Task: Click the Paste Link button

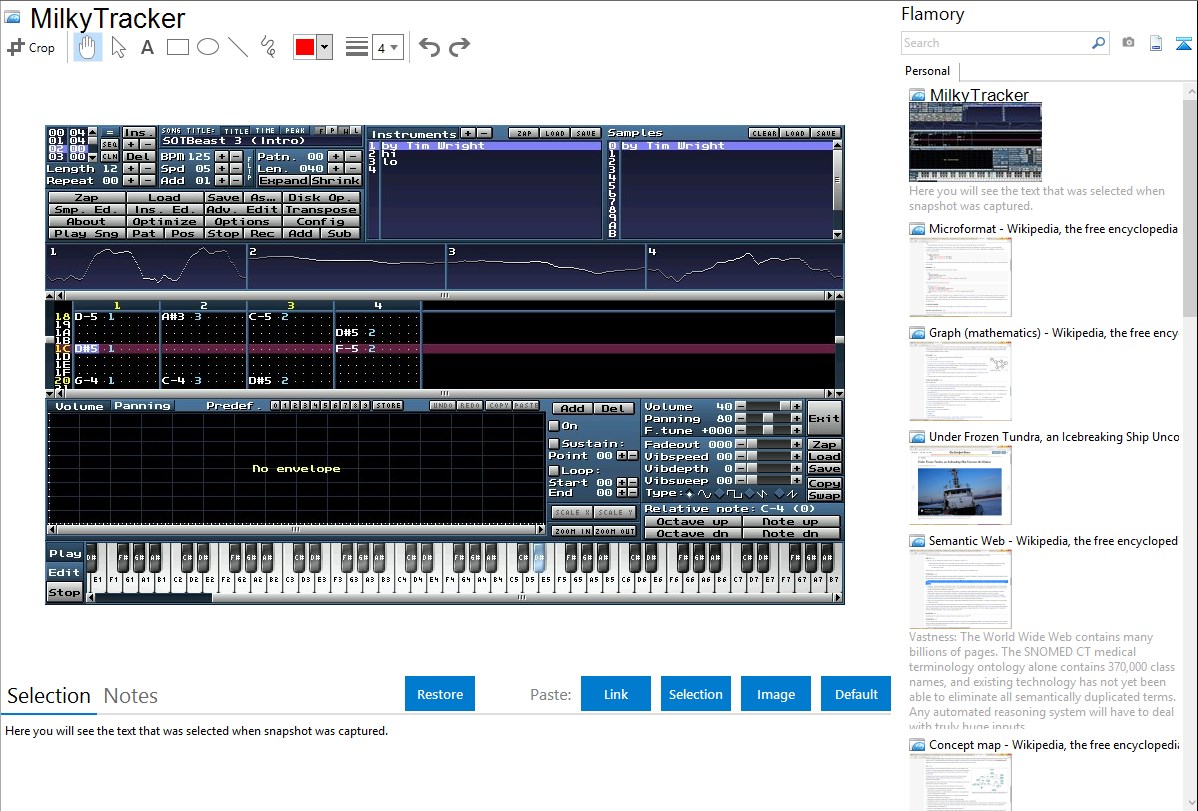Action: pyautogui.click(x=616, y=694)
